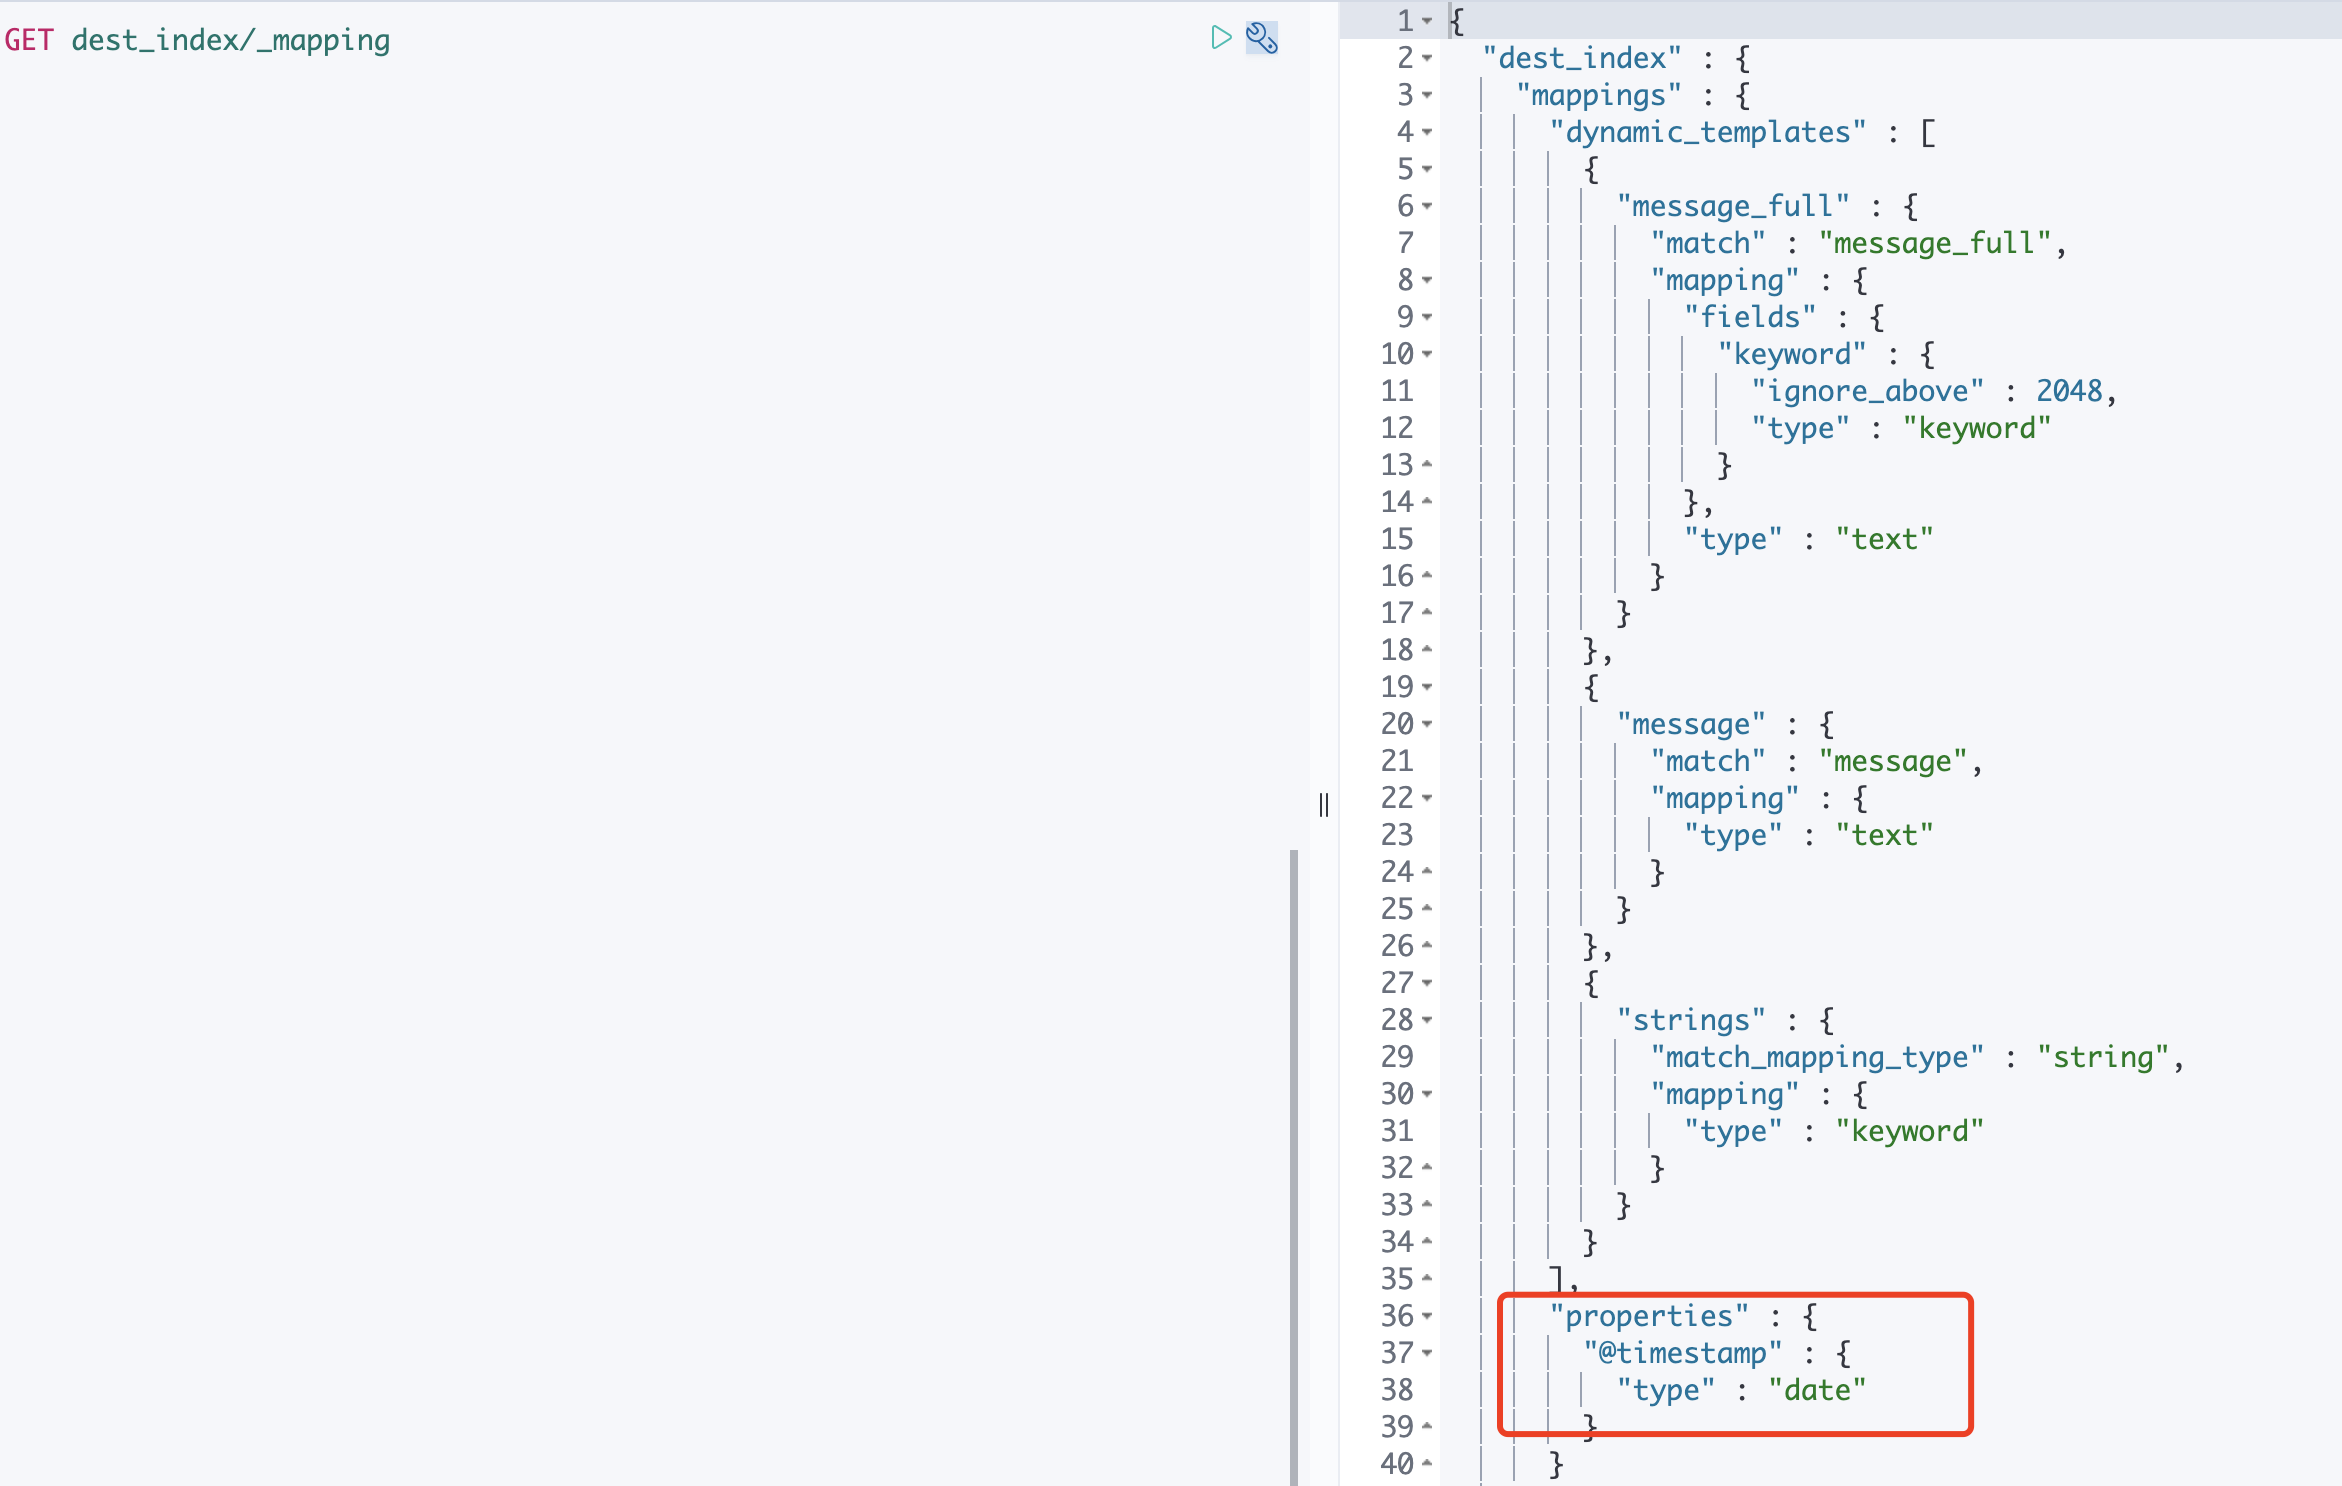Screen dimensions: 2342x1486
Task: Click the GET method keyword in editor
Action: tap(29, 40)
